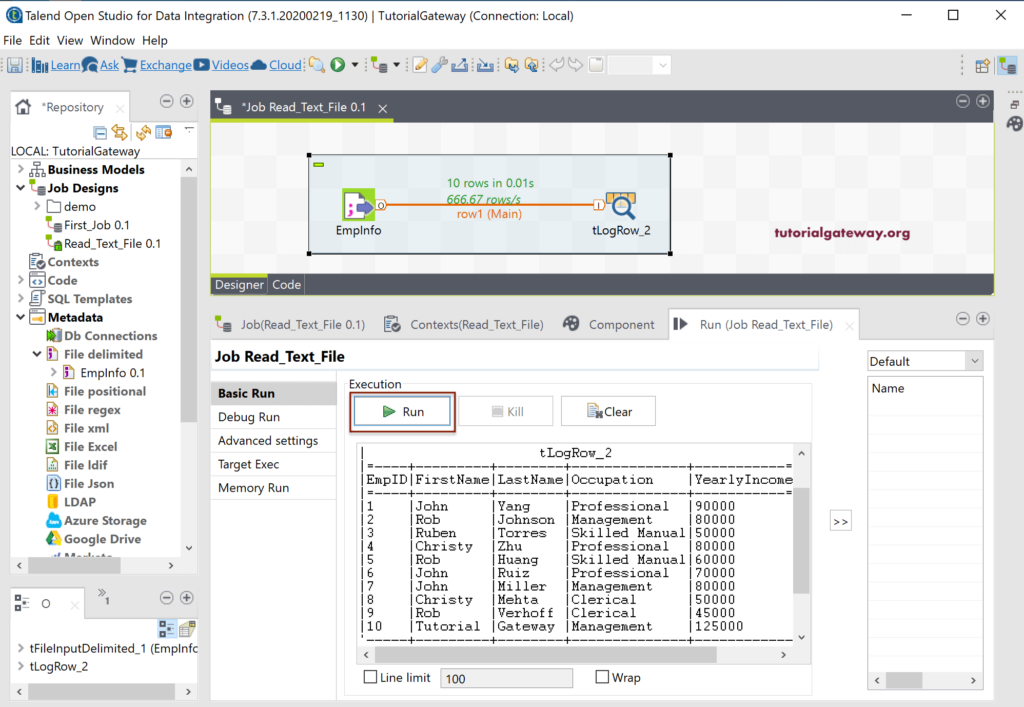1024x707 pixels.
Task: Click the Integration perspective icon at top right
Action: [1007, 65]
